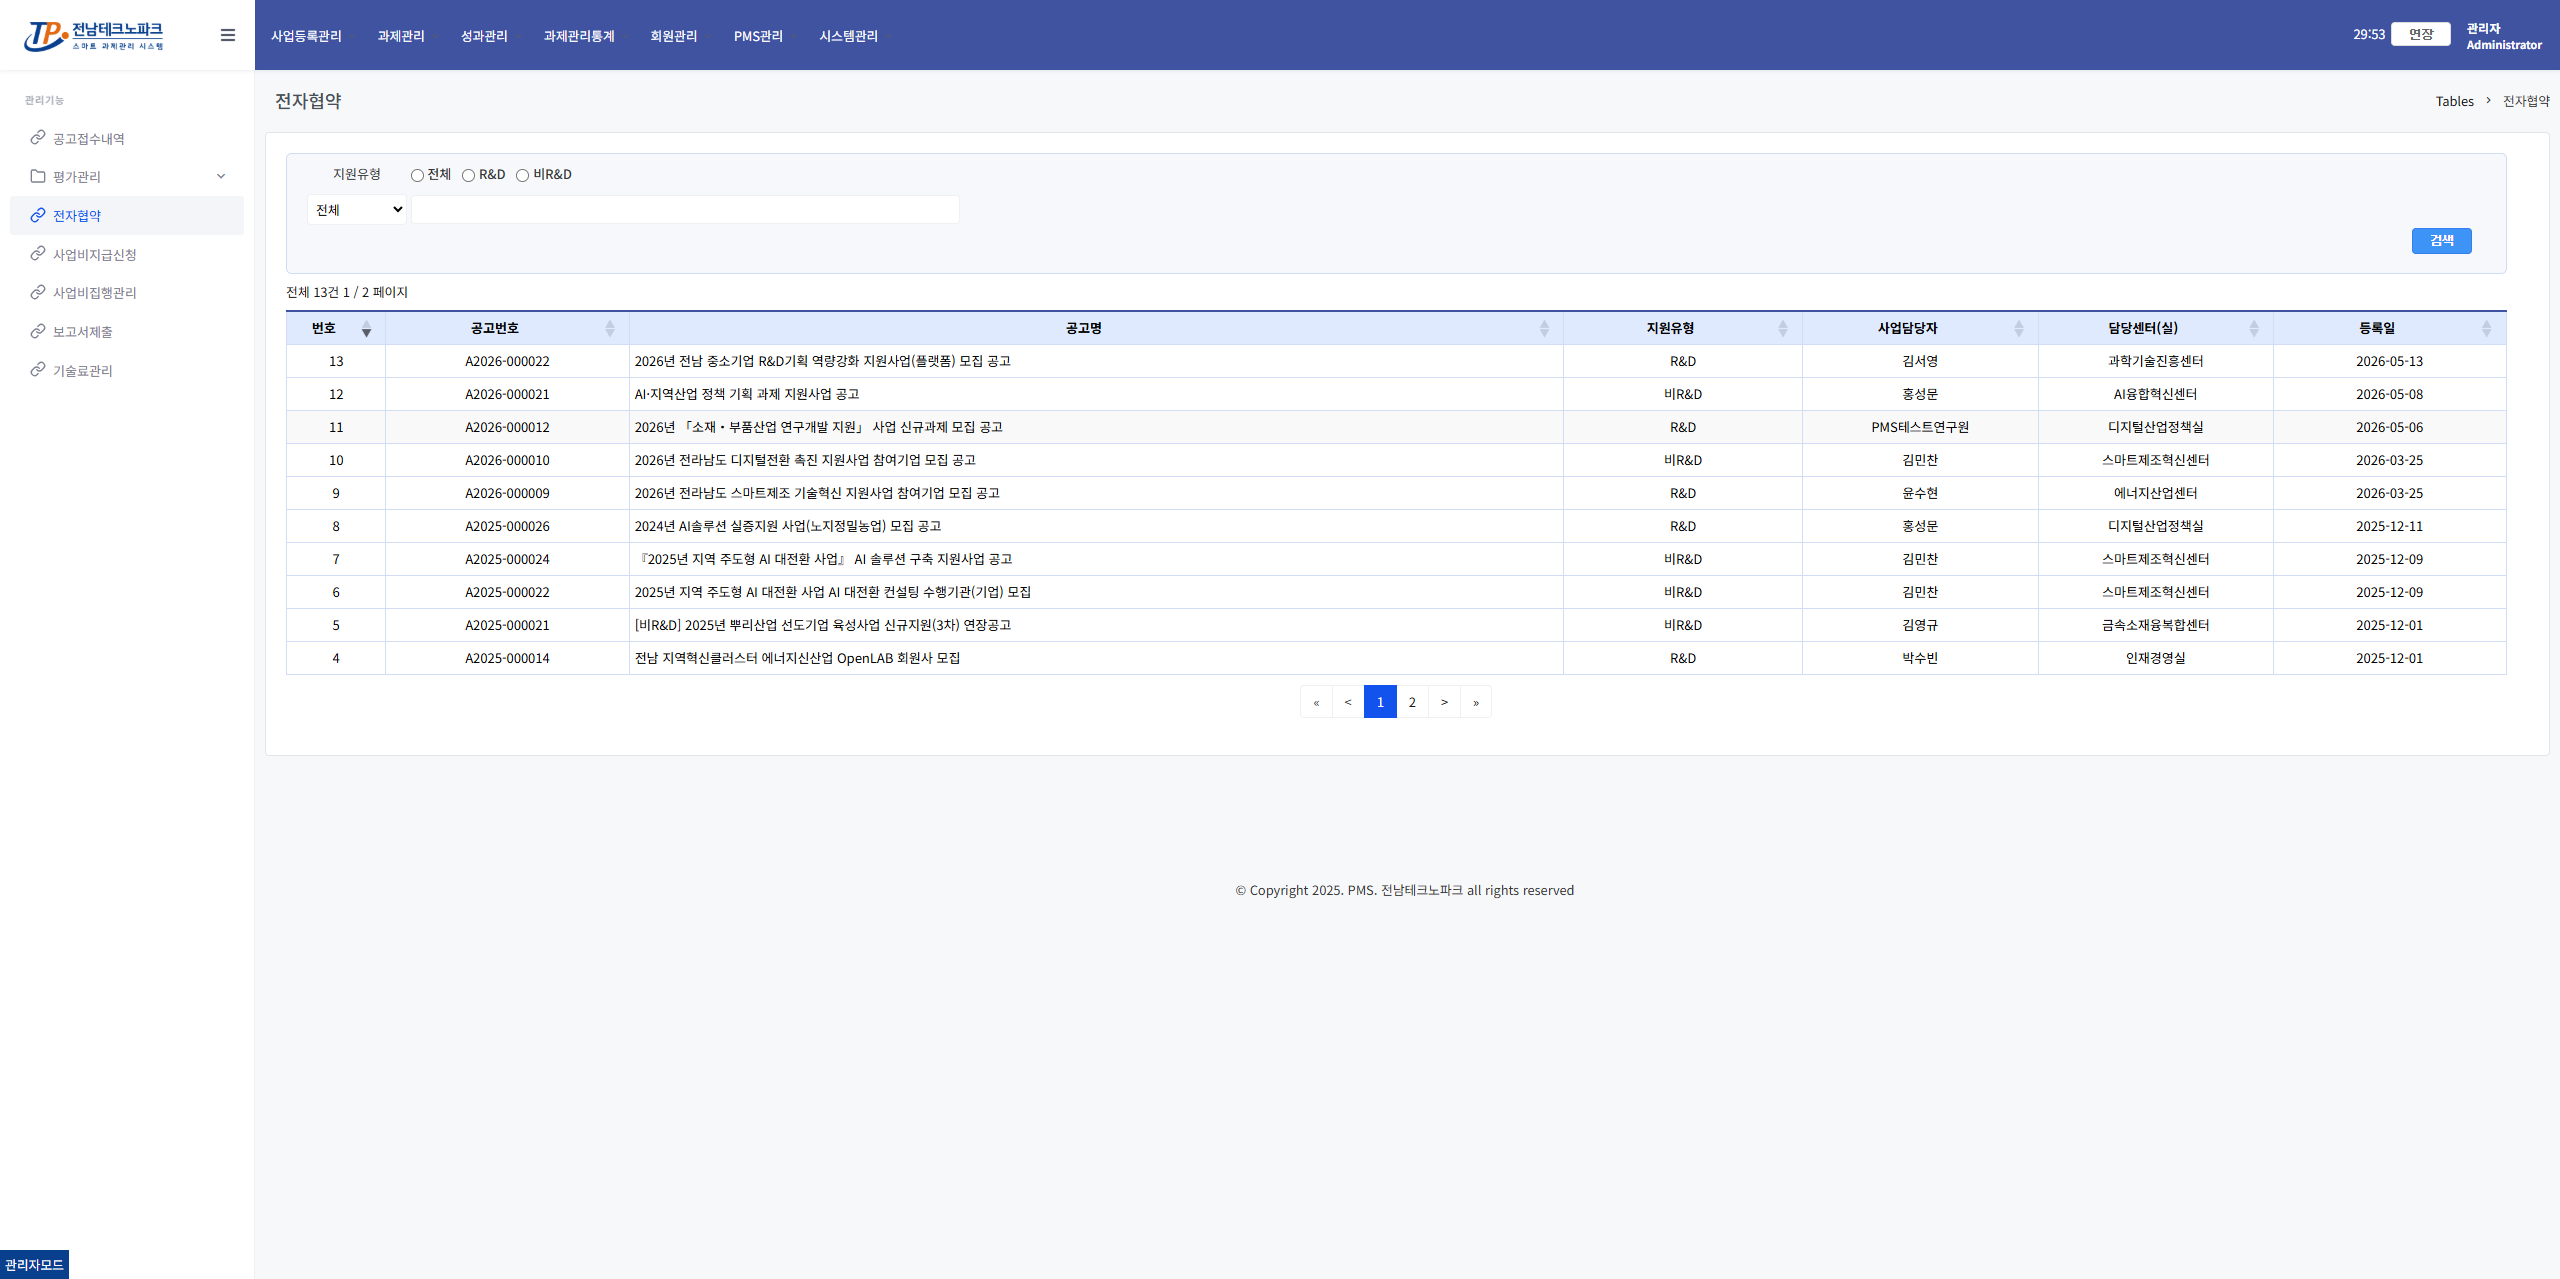
Task: Open the 사업등록관리 top menu
Action: [306, 36]
